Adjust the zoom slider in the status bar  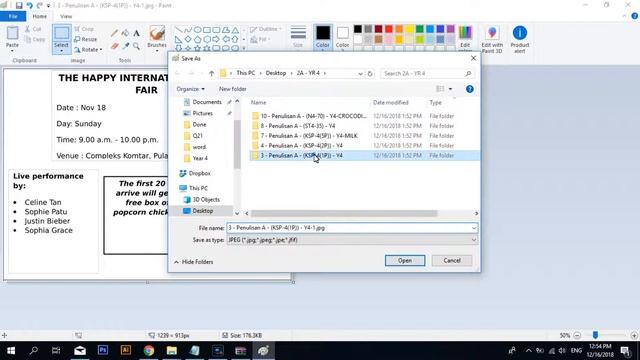tap(596, 335)
